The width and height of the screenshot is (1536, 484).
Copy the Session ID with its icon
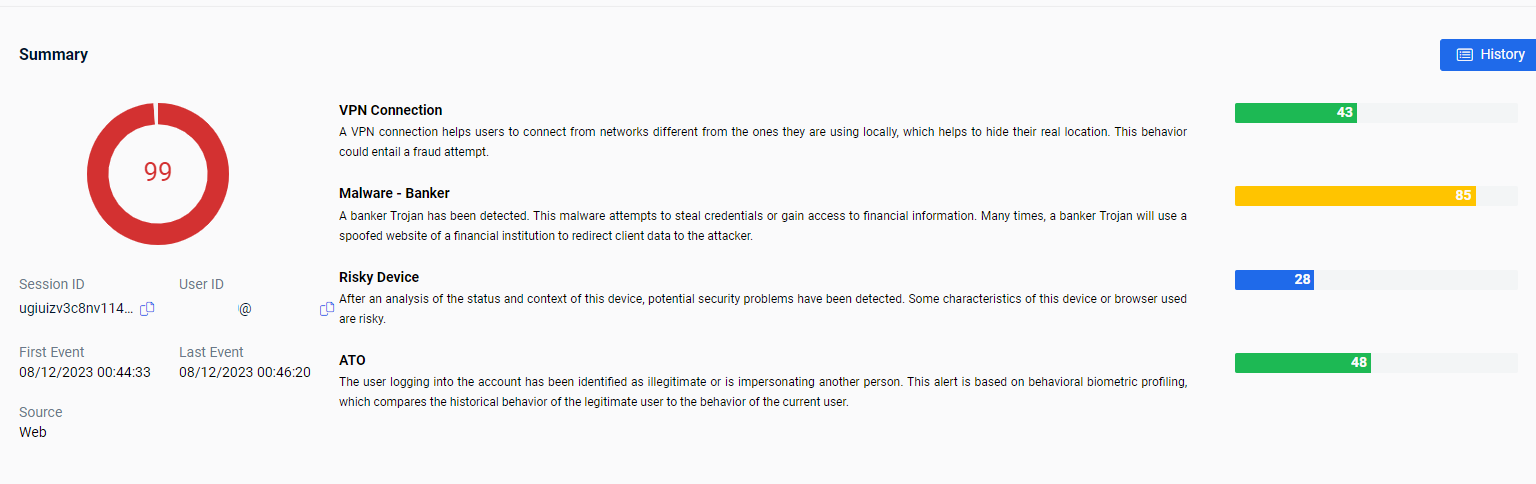click(x=147, y=309)
